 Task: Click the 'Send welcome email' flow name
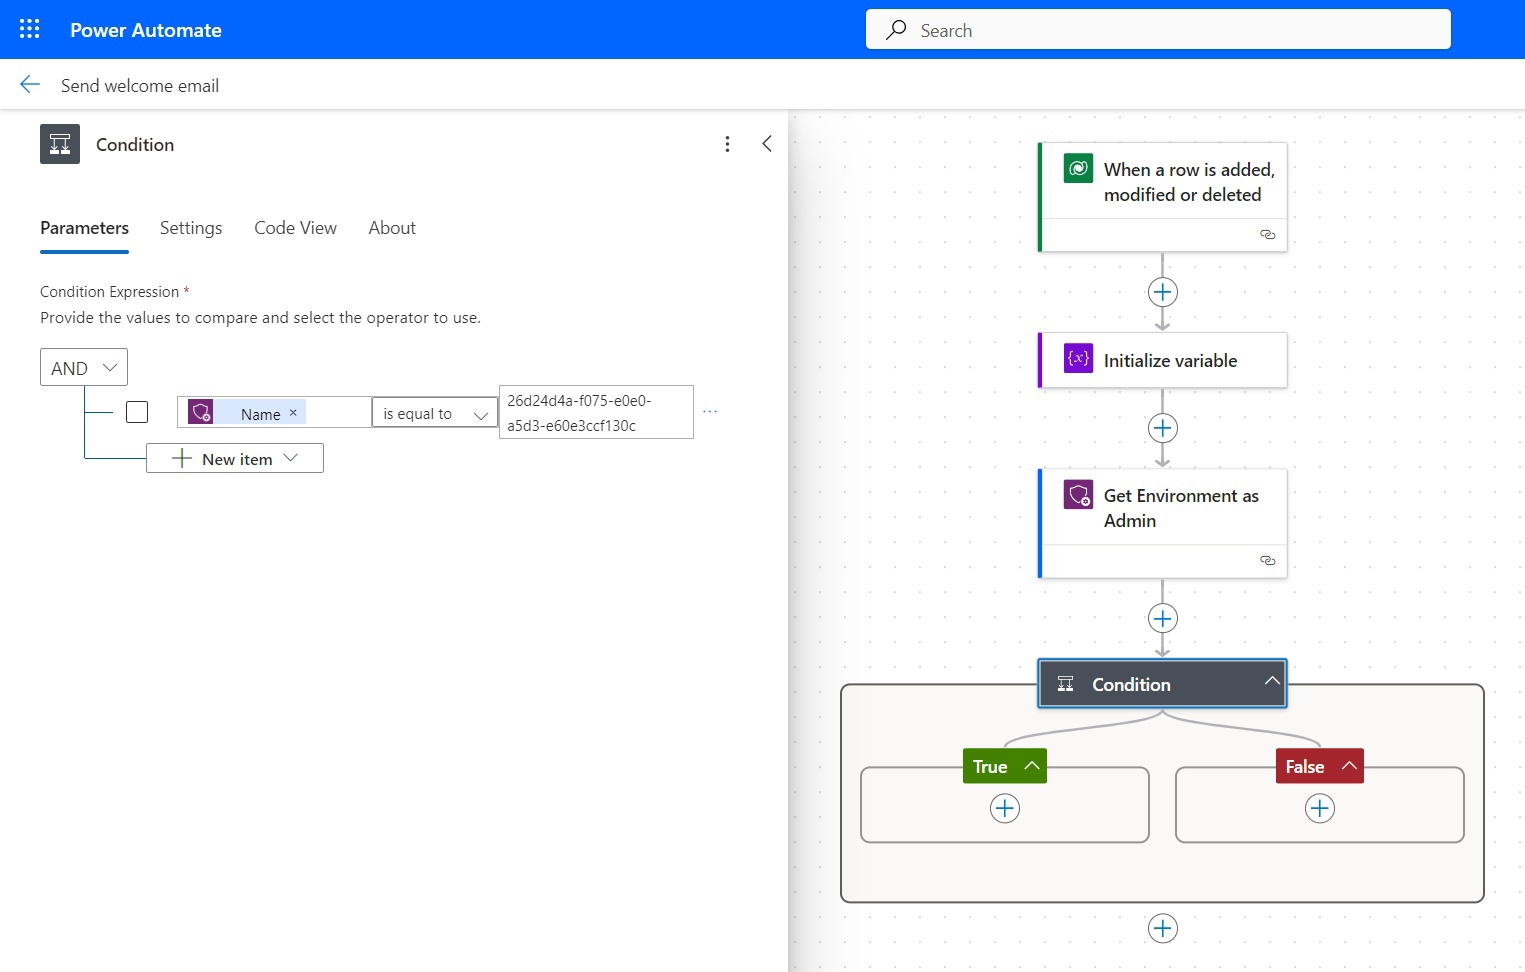coord(140,86)
